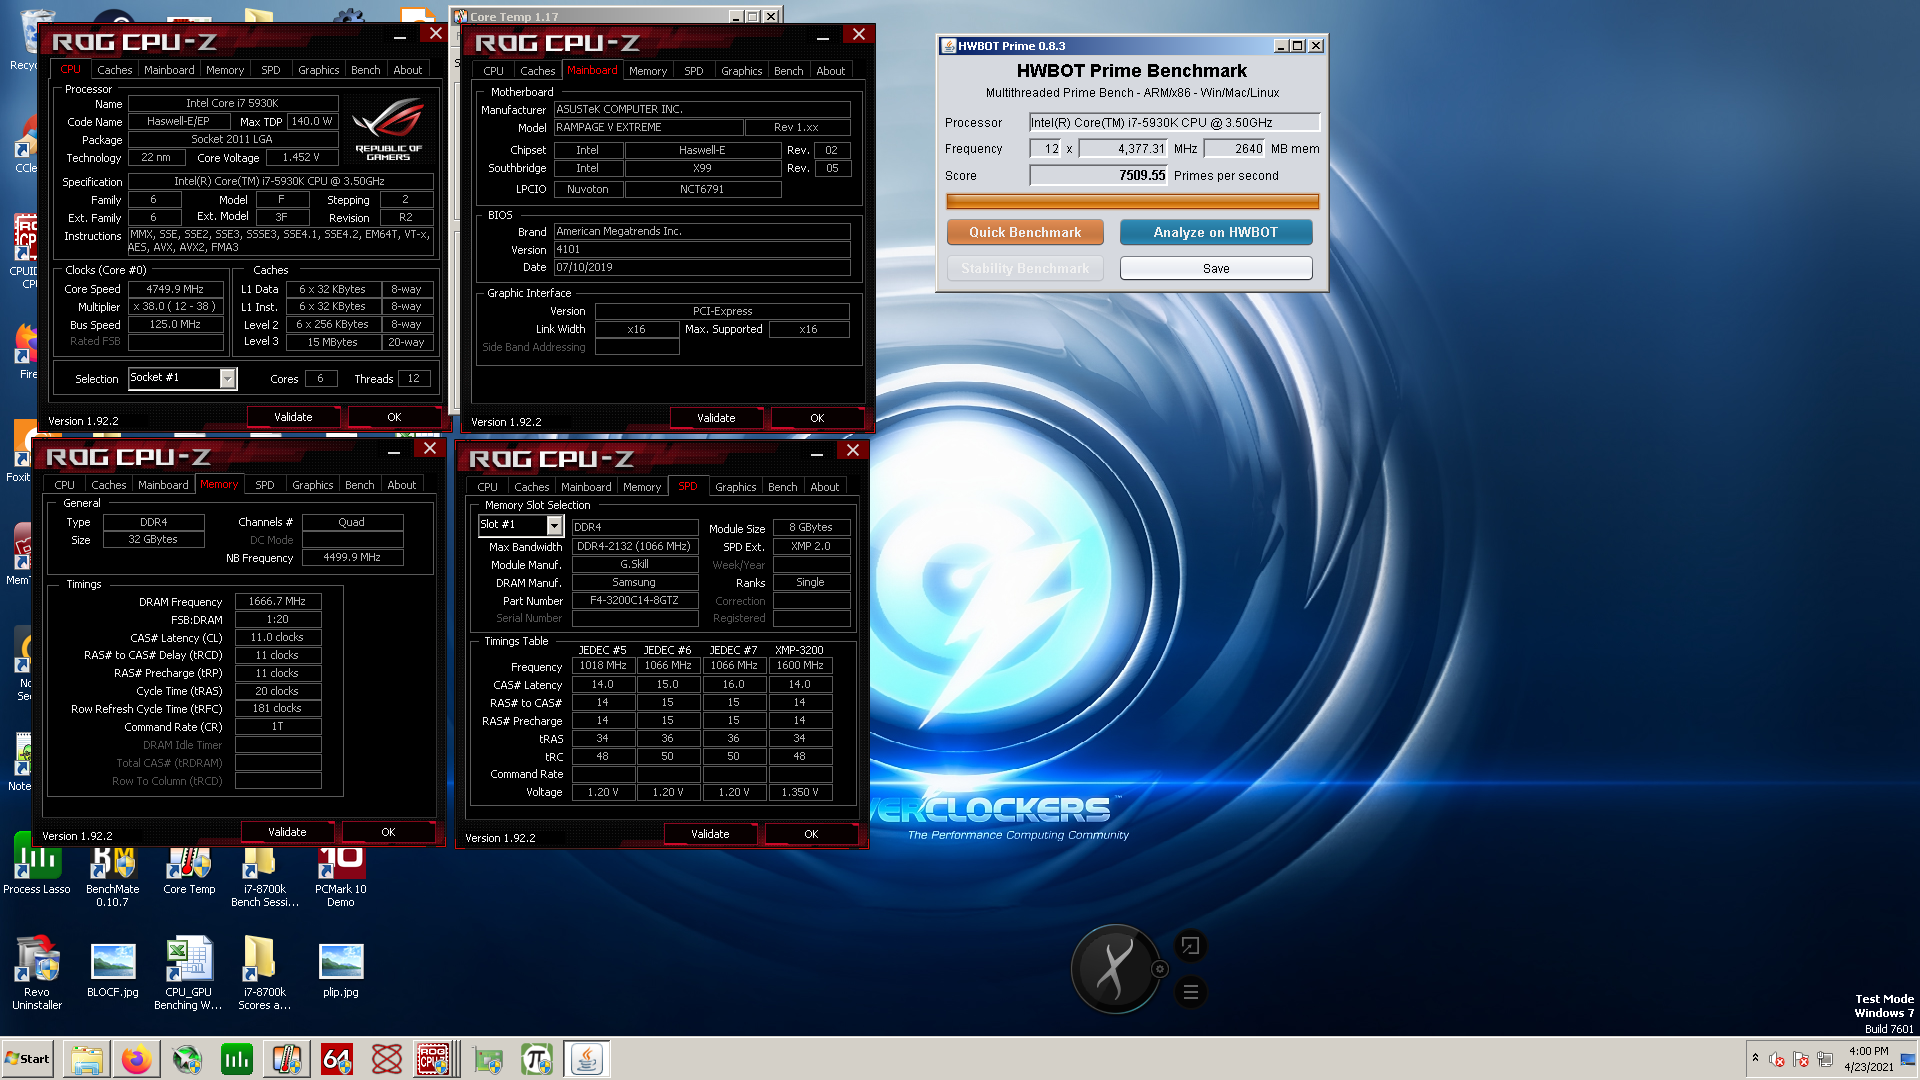
Task: Click Republic of Gamers logo in CPU tab
Action: pyautogui.click(x=388, y=128)
